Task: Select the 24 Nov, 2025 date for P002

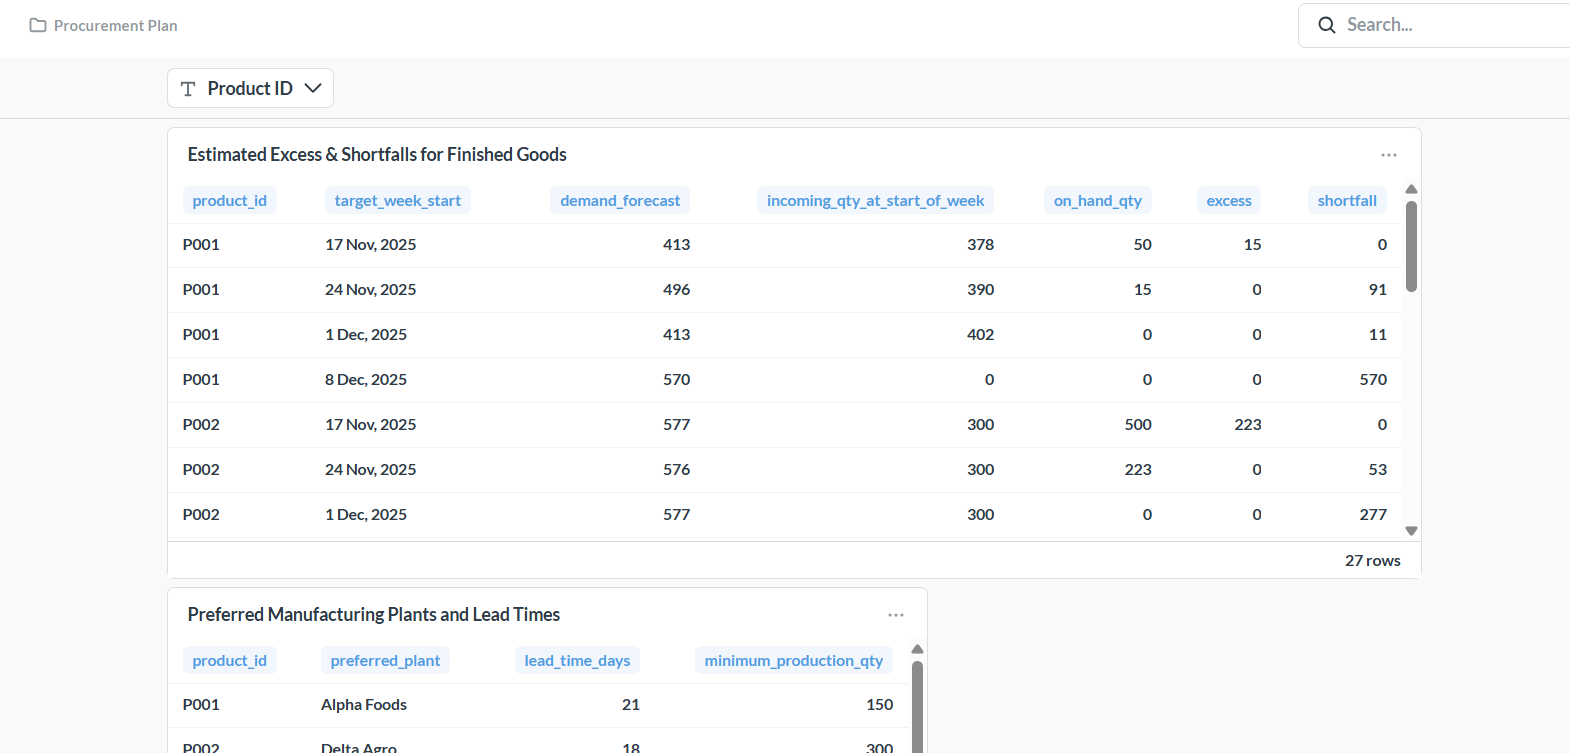Action: coord(370,470)
